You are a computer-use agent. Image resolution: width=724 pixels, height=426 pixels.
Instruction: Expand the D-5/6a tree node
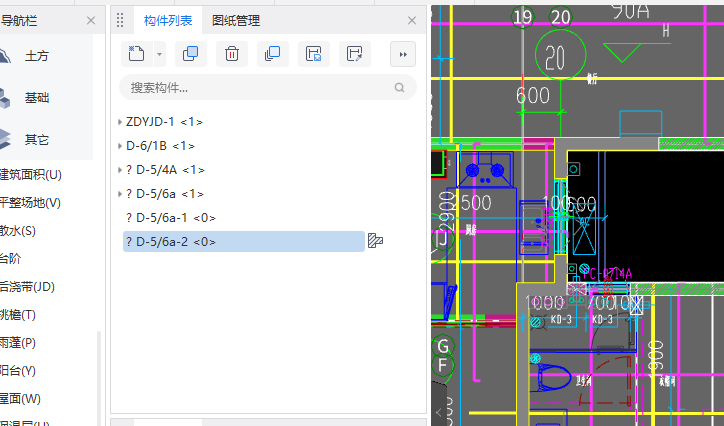pos(120,194)
